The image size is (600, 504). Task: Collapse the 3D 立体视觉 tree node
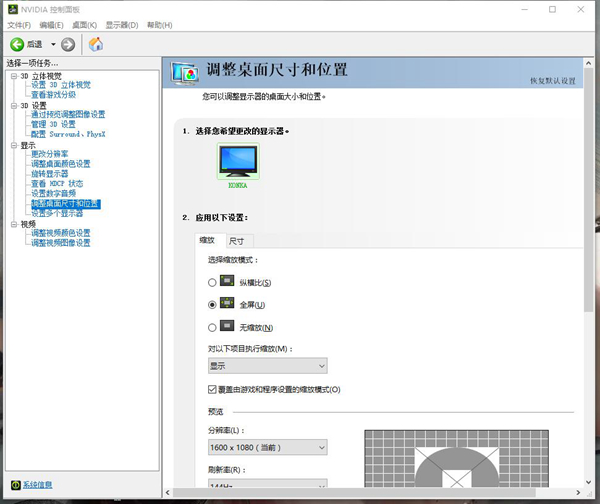coord(14,76)
